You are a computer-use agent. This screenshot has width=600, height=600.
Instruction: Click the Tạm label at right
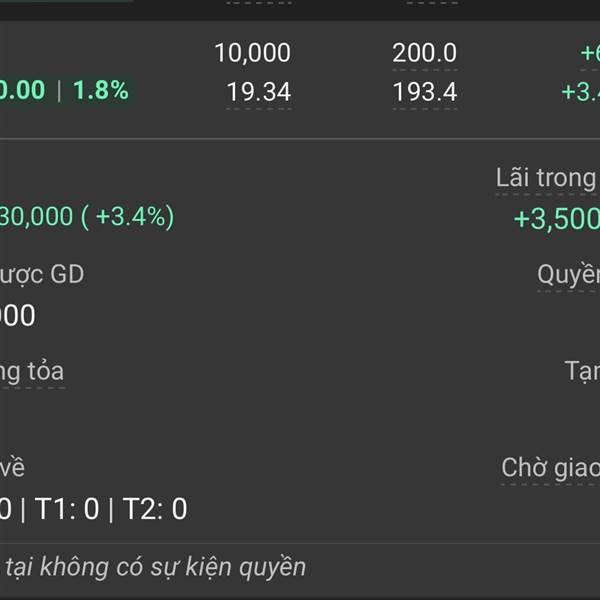tap(582, 372)
